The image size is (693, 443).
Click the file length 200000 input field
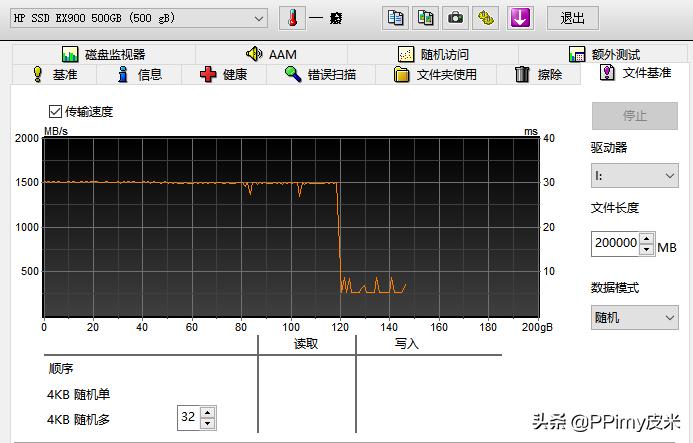point(615,243)
